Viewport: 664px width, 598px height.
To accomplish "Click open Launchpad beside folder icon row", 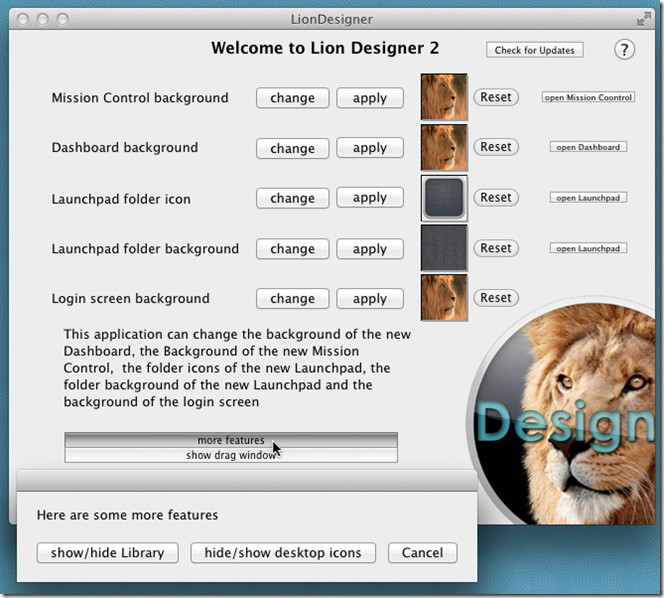I will click(588, 198).
